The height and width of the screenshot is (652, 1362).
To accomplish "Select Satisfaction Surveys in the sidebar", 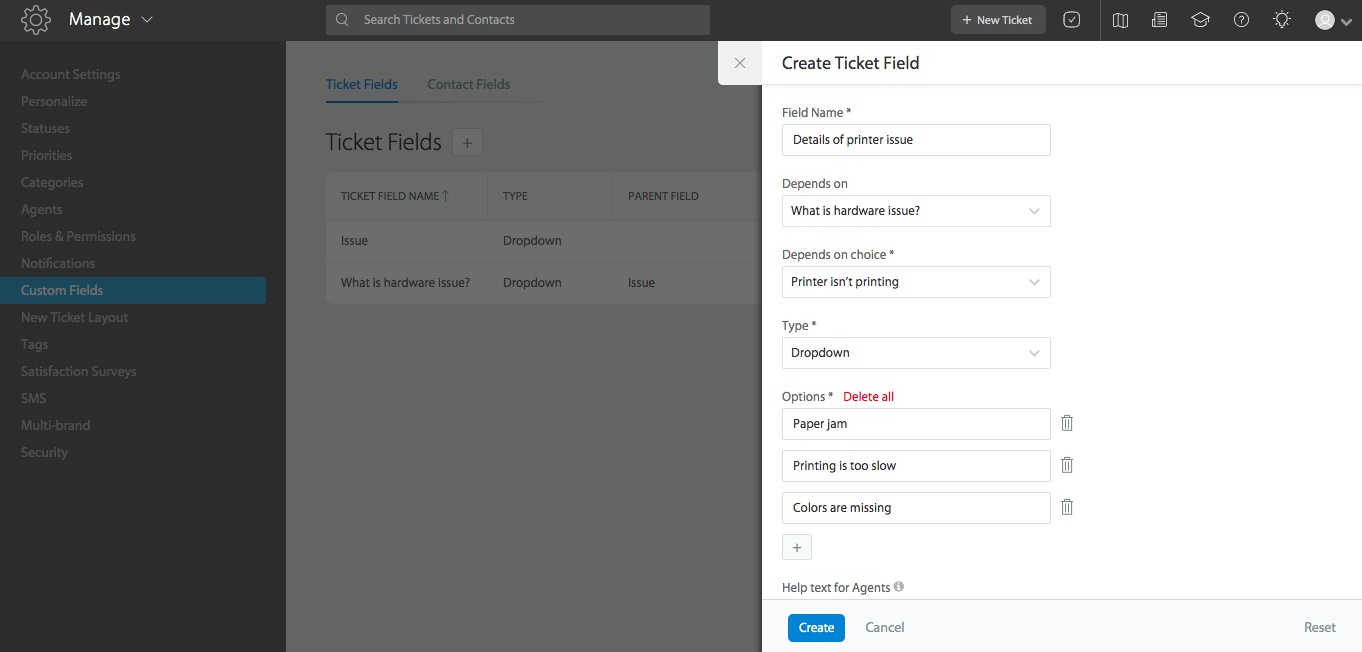I will click(x=78, y=371).
